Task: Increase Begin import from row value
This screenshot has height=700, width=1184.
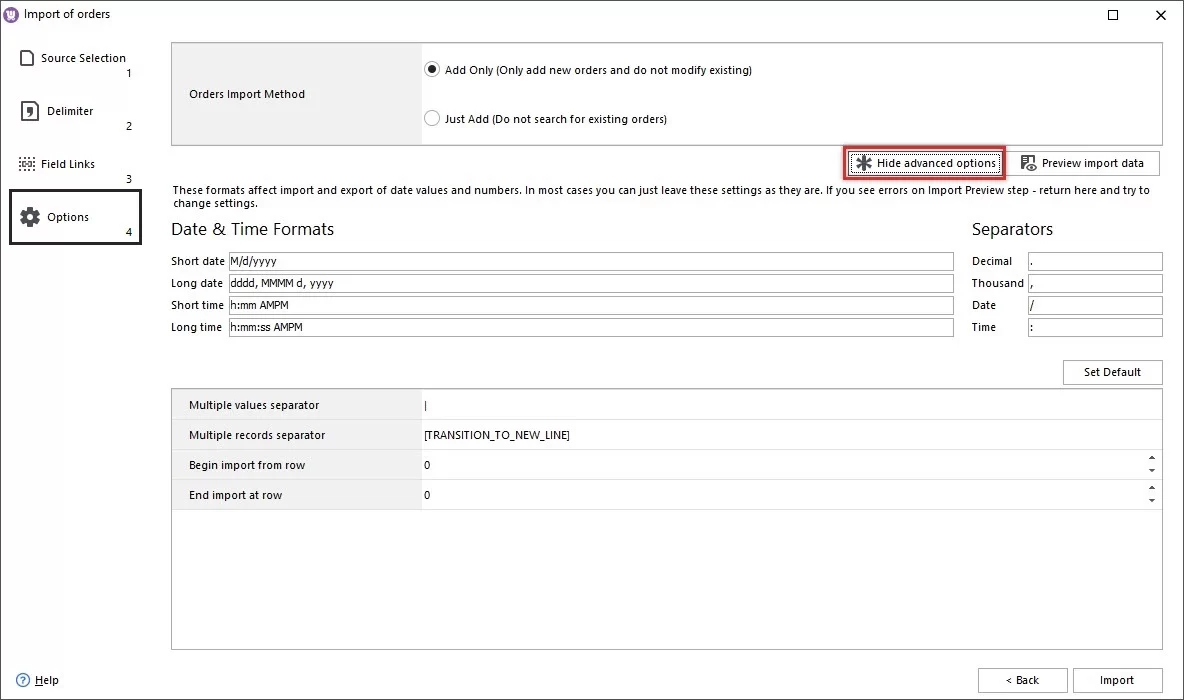Action: click(1152, 459)
